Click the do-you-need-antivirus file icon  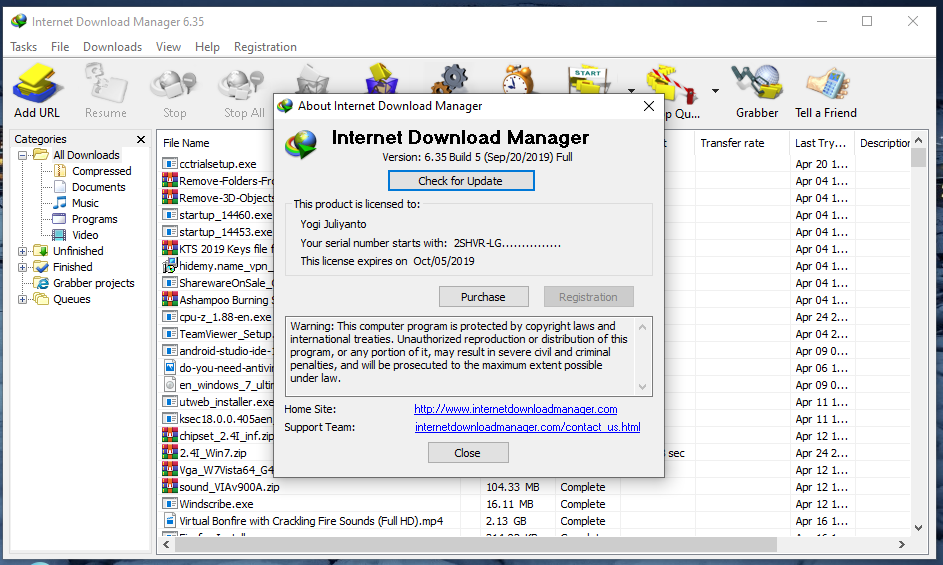click(170, 368)
